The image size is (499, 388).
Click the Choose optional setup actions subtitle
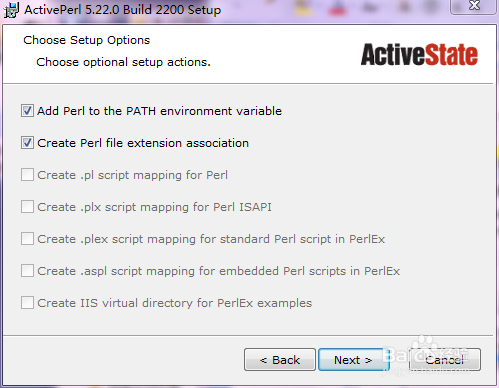click(x=123, y=62)
